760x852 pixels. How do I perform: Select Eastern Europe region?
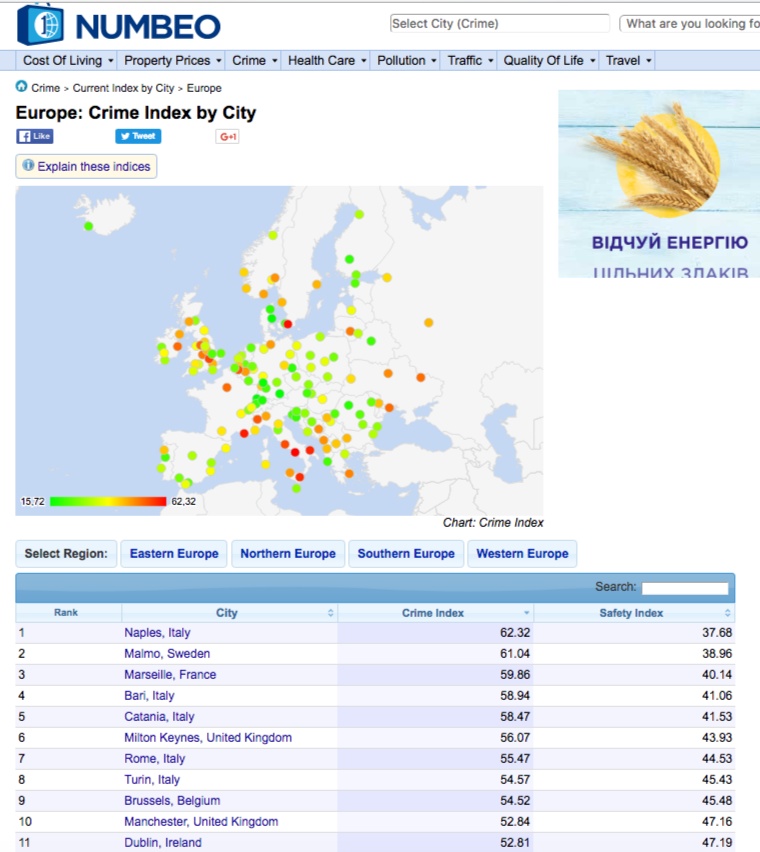coord(174,554)
